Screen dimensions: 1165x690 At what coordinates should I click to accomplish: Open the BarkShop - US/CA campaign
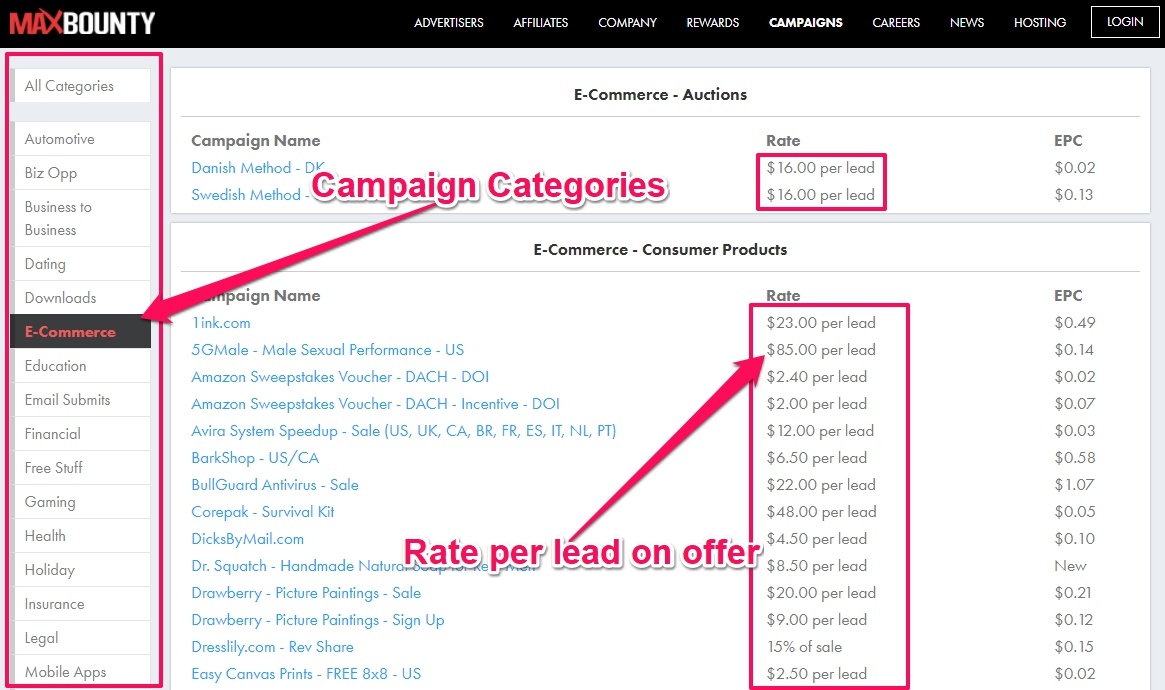(255, 458)
